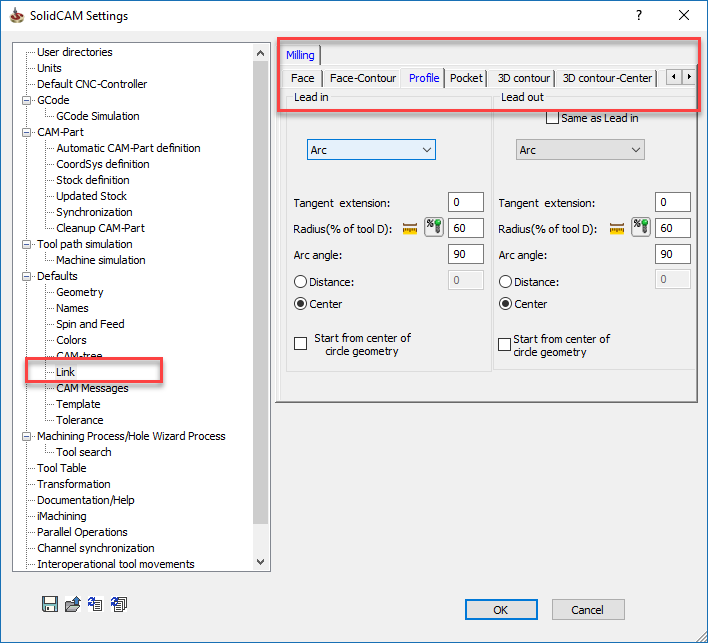Select Default CNC-Controller in the tree

92,84
